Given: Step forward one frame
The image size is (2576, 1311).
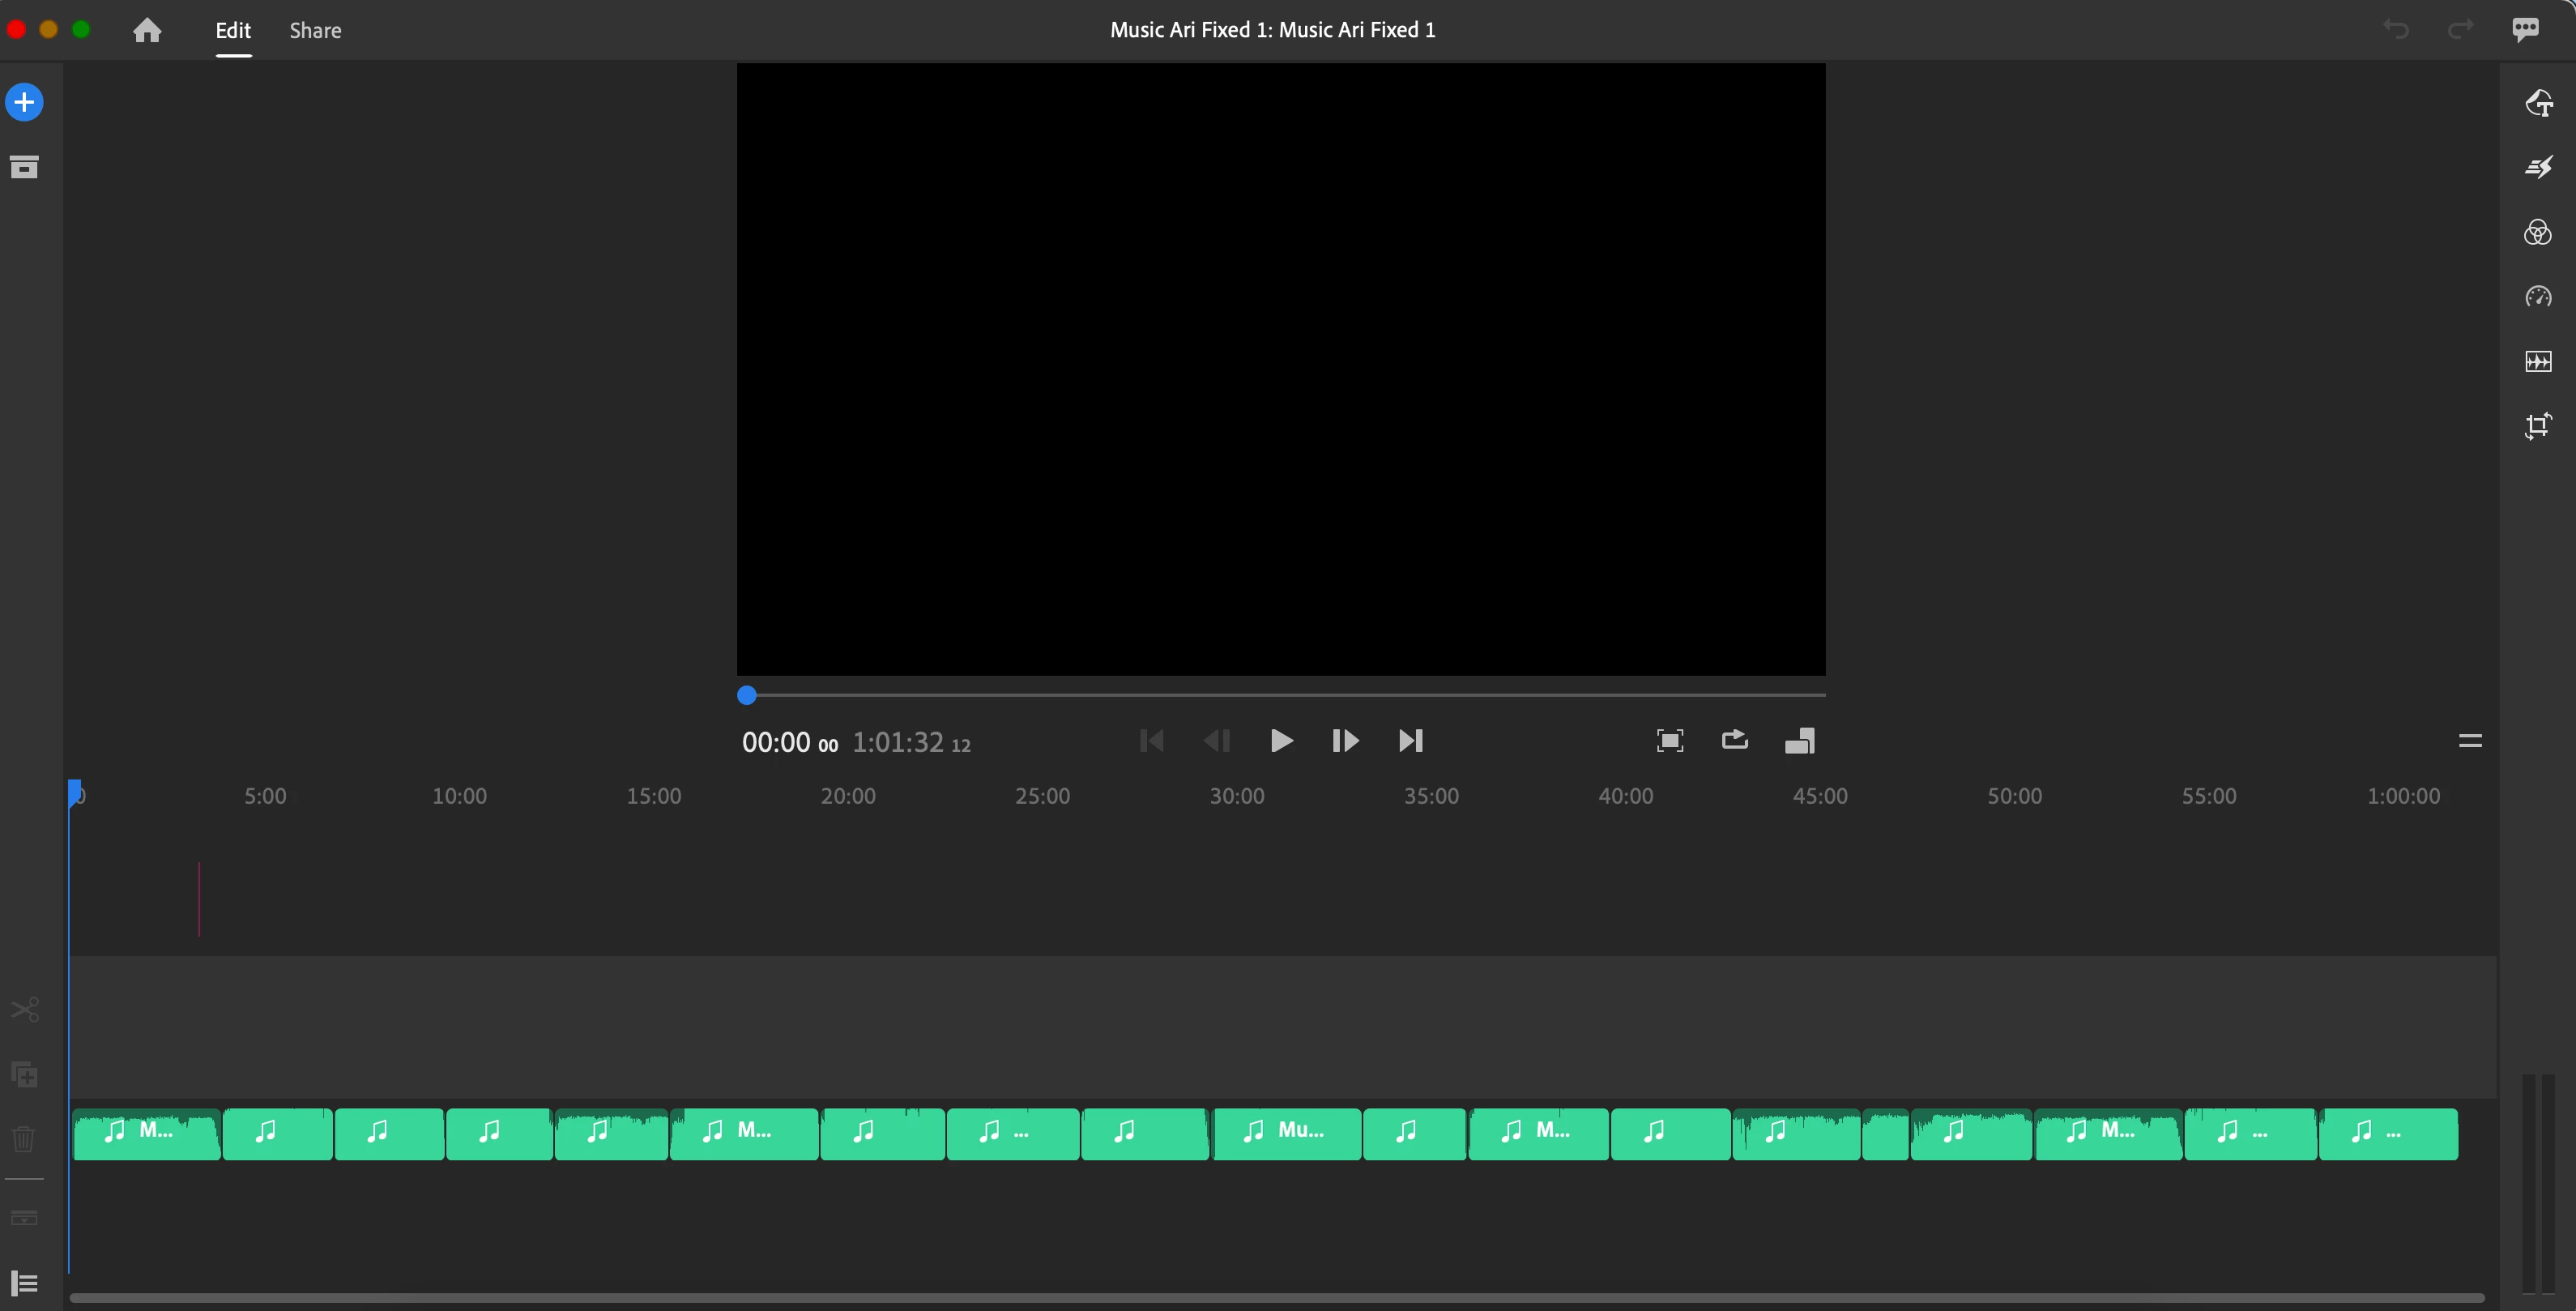Looking at the screenshot, I should [1345, 741].
